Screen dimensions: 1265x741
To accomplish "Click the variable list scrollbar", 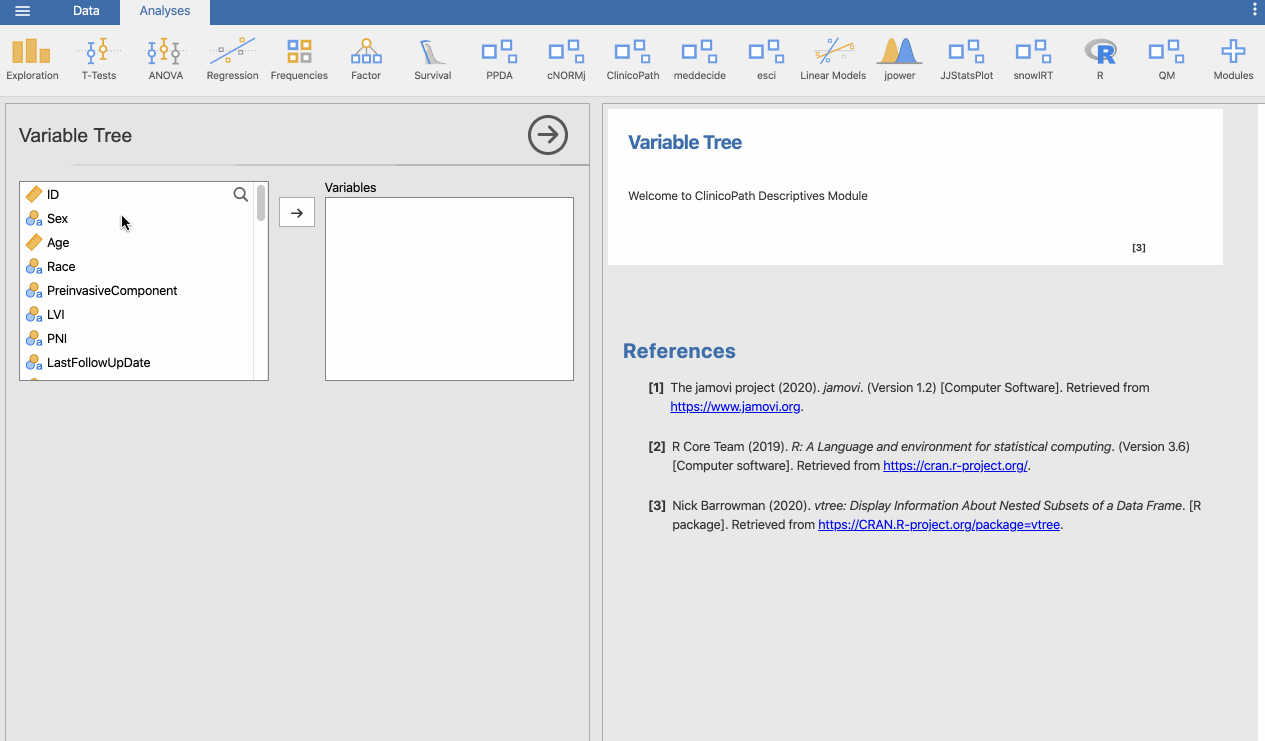I will 261,203.
